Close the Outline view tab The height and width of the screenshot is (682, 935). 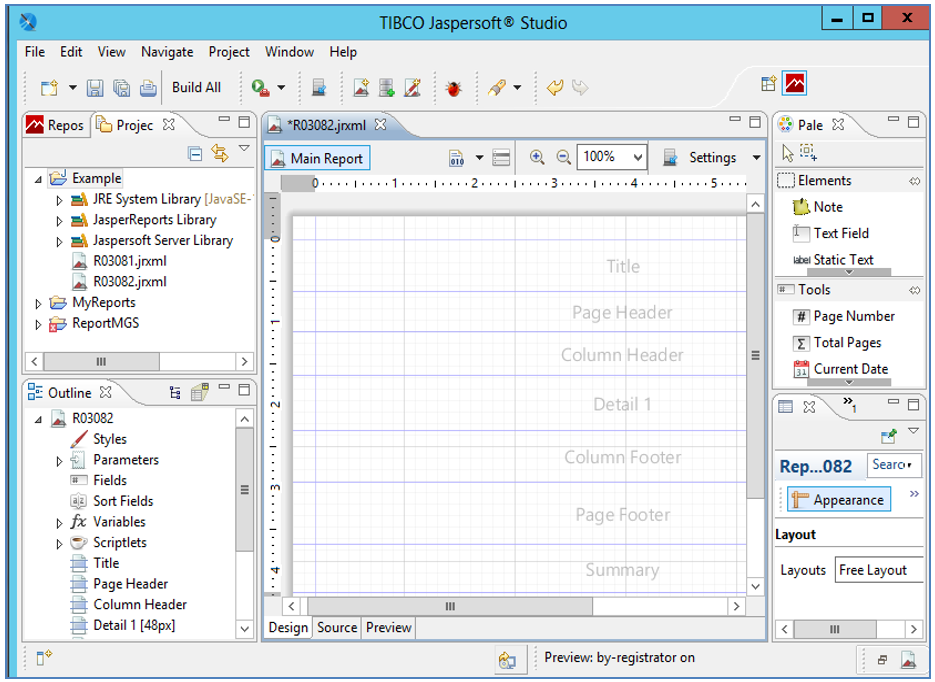click(106, 392)
